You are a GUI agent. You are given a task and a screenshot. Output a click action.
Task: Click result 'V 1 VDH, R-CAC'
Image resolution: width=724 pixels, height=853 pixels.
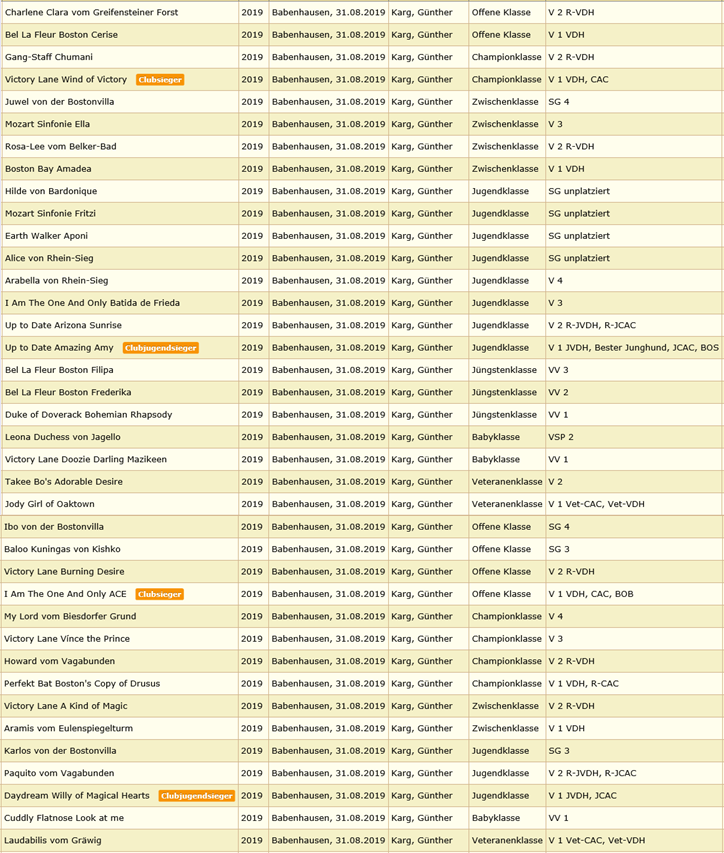(x=584, y=683)
